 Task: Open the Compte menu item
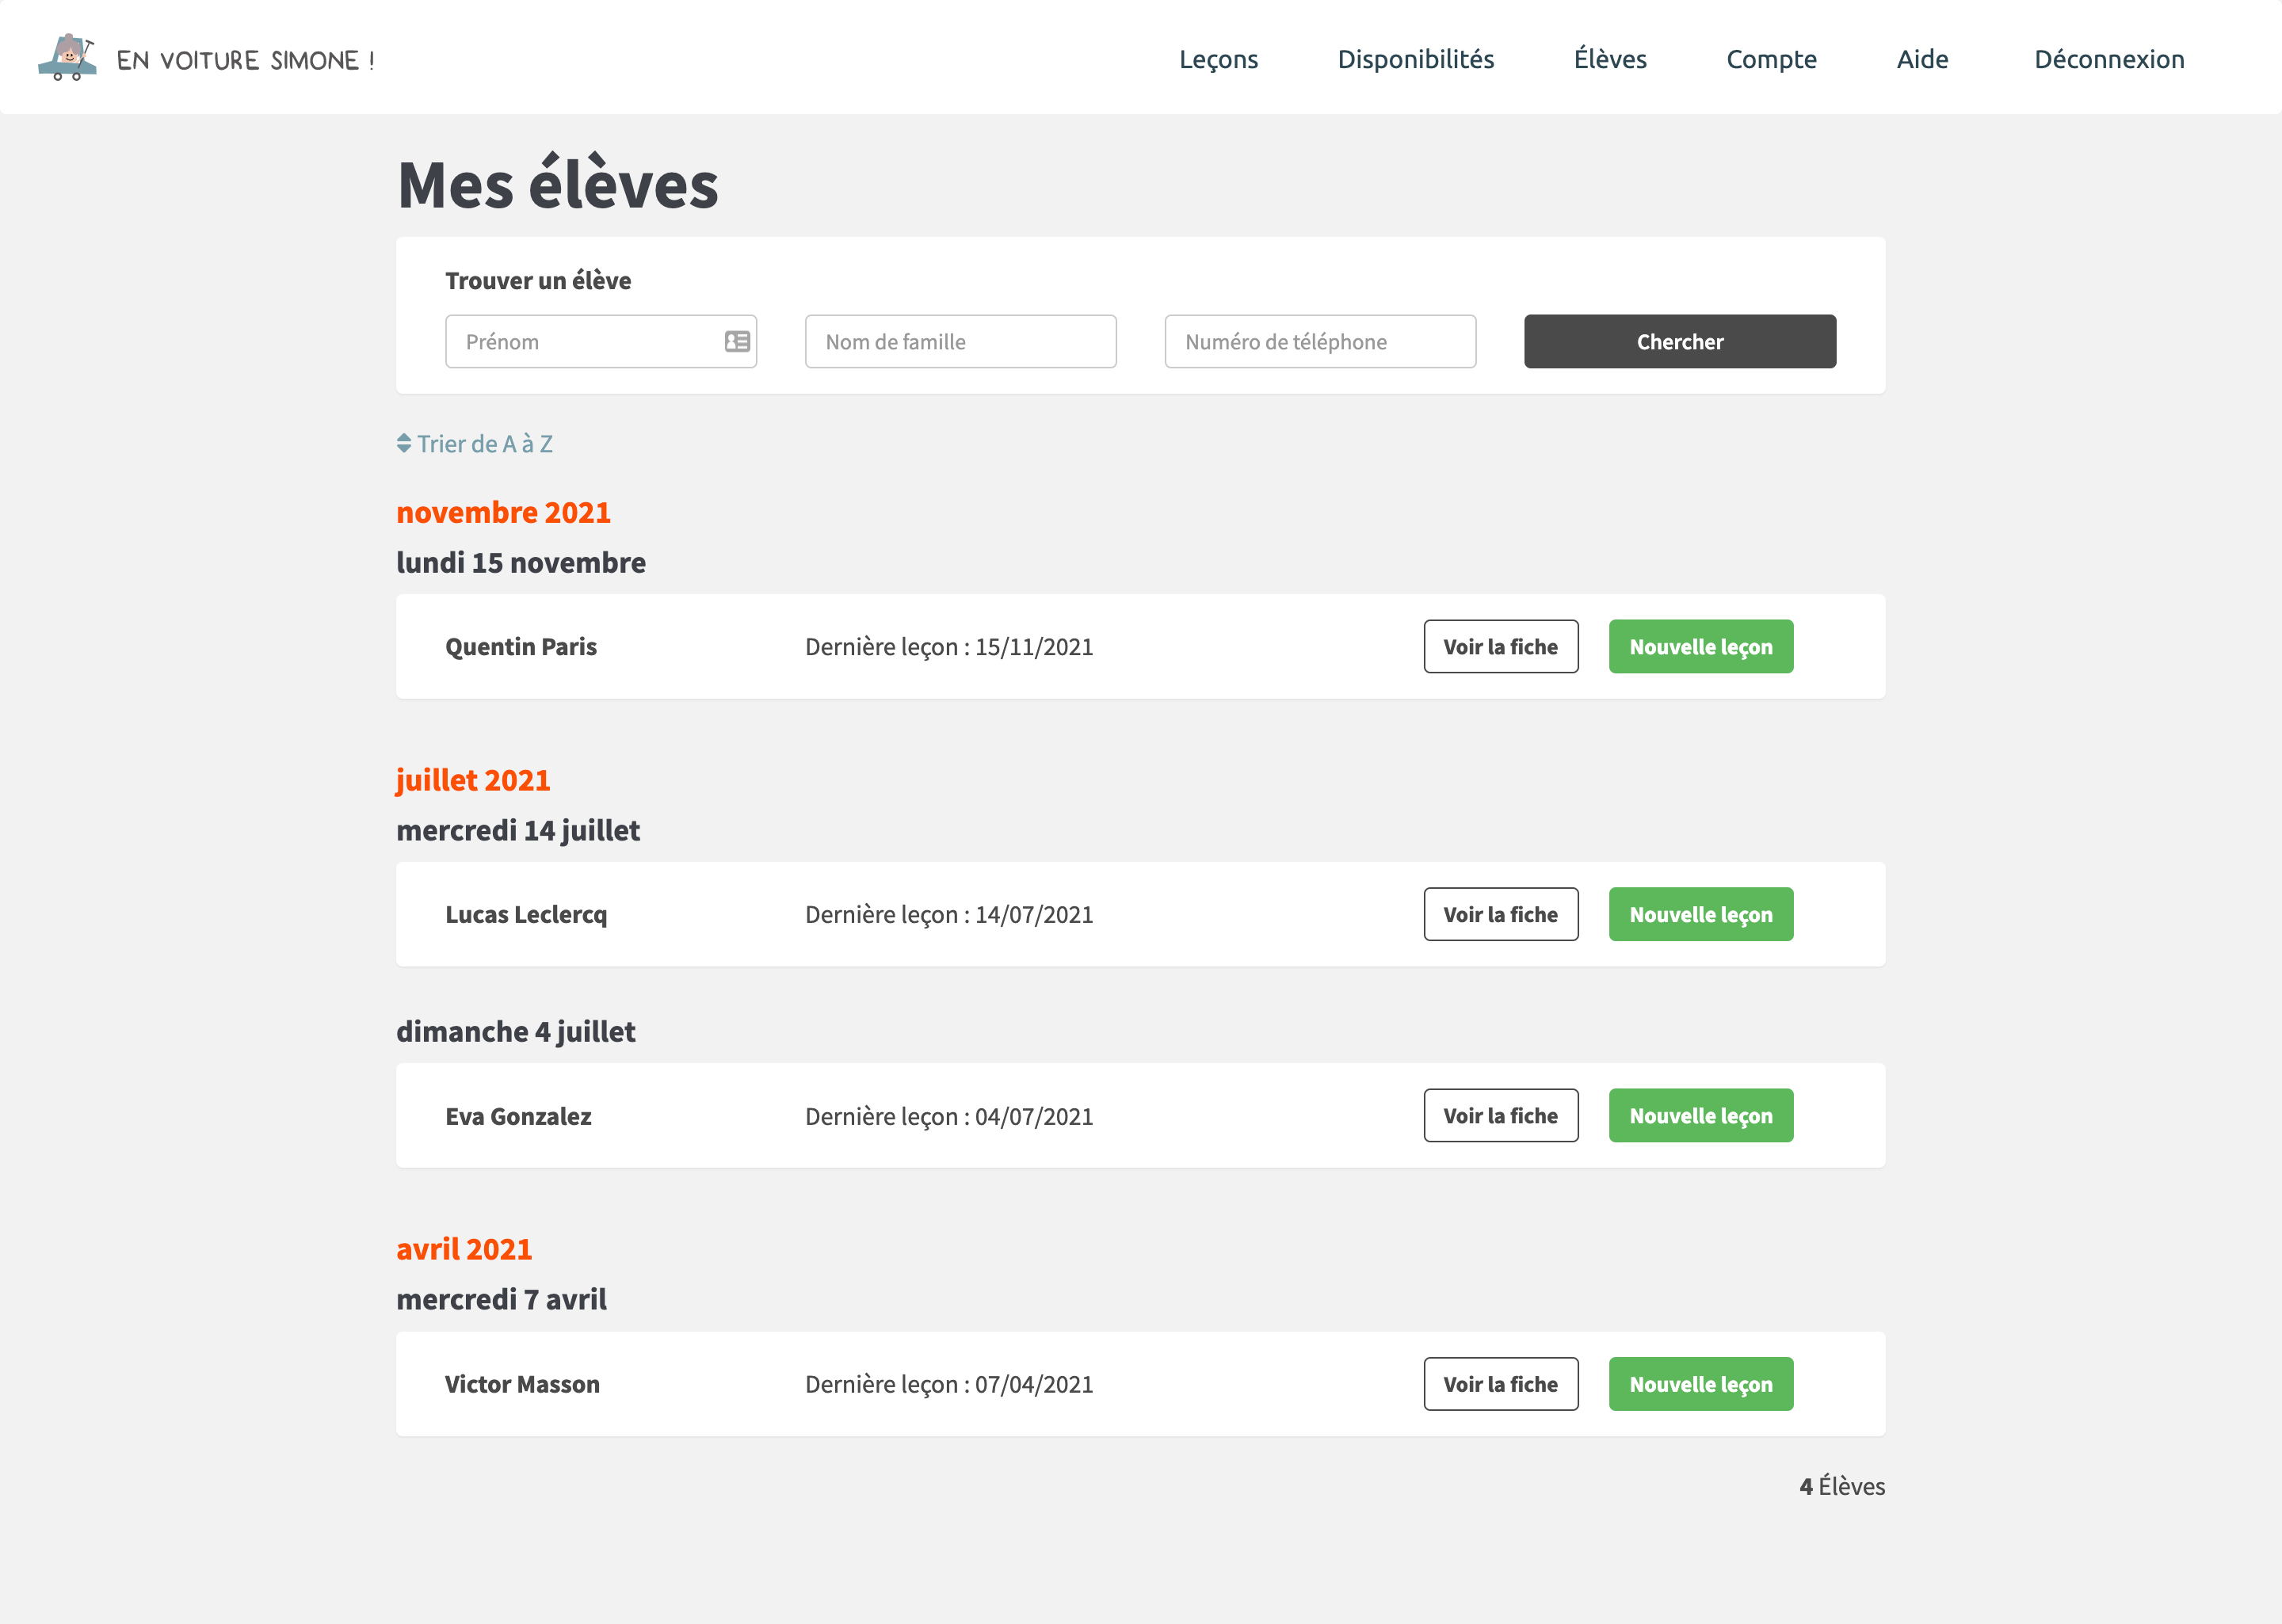[x=1771, y=59]
